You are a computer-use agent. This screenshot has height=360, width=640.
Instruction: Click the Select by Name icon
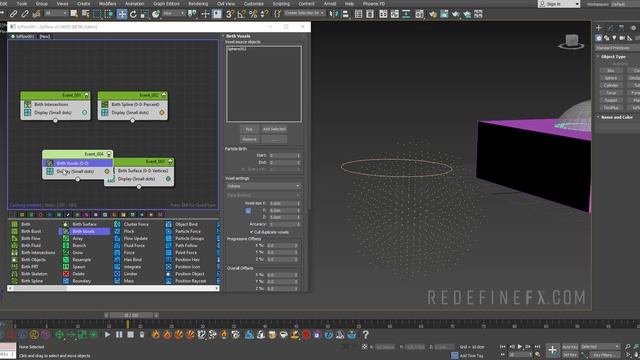click(x=85, y=14)
